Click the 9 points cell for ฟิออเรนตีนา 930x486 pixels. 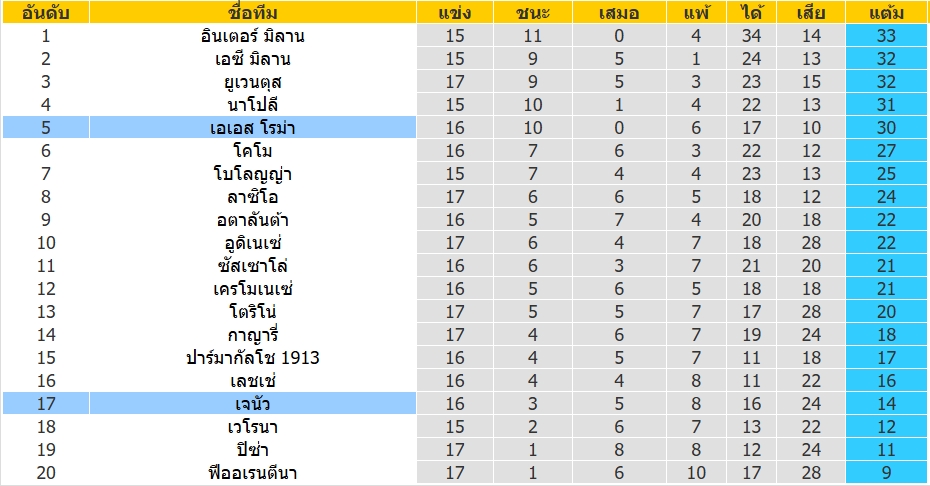coord(887,473)
